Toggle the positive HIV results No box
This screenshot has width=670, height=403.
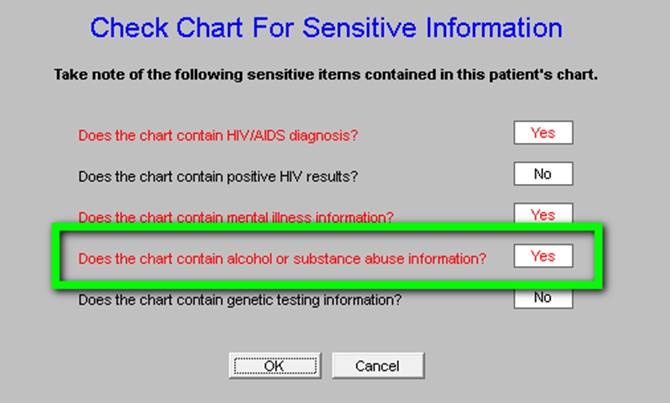click(x=543, y=174)
